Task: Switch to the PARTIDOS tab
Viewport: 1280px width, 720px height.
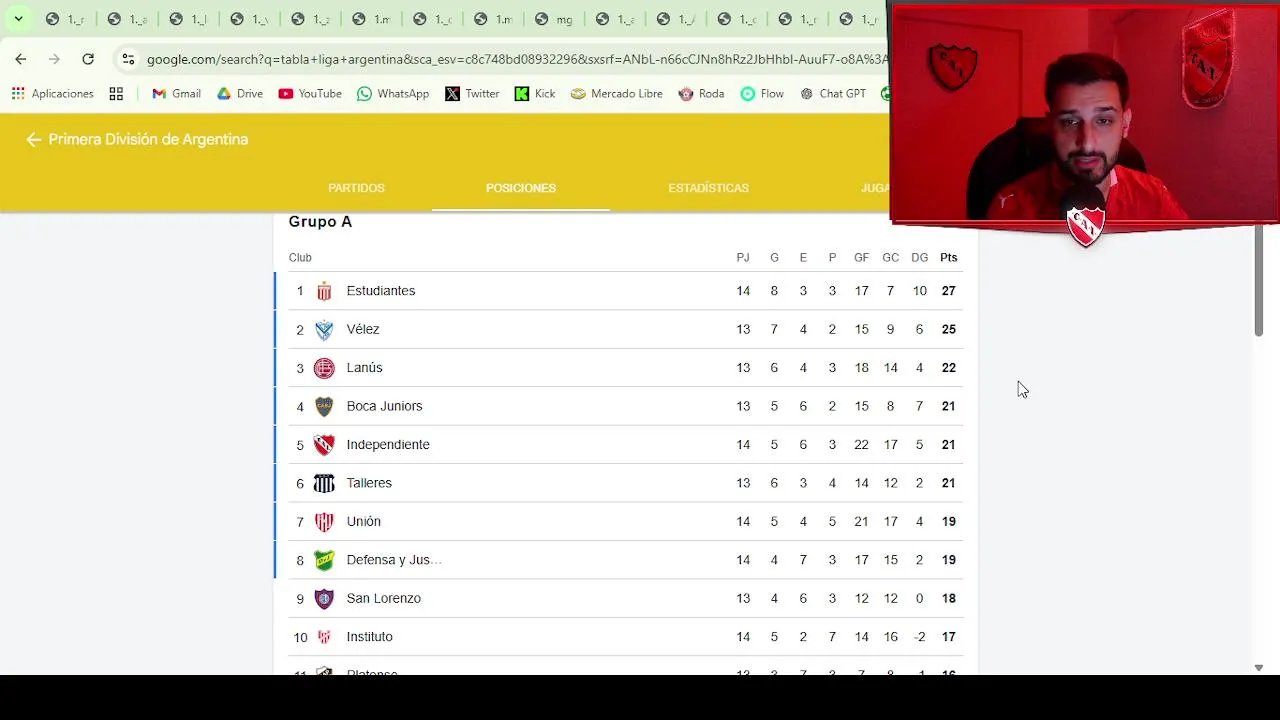Action: pos(356,188)
